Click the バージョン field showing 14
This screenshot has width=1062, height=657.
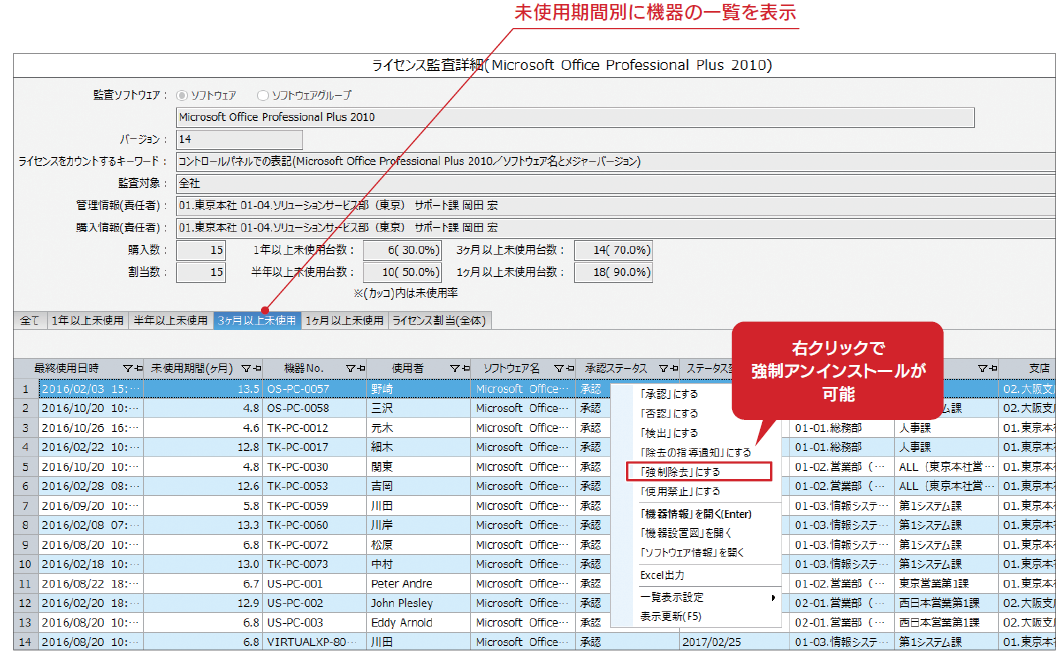[239, 140]
